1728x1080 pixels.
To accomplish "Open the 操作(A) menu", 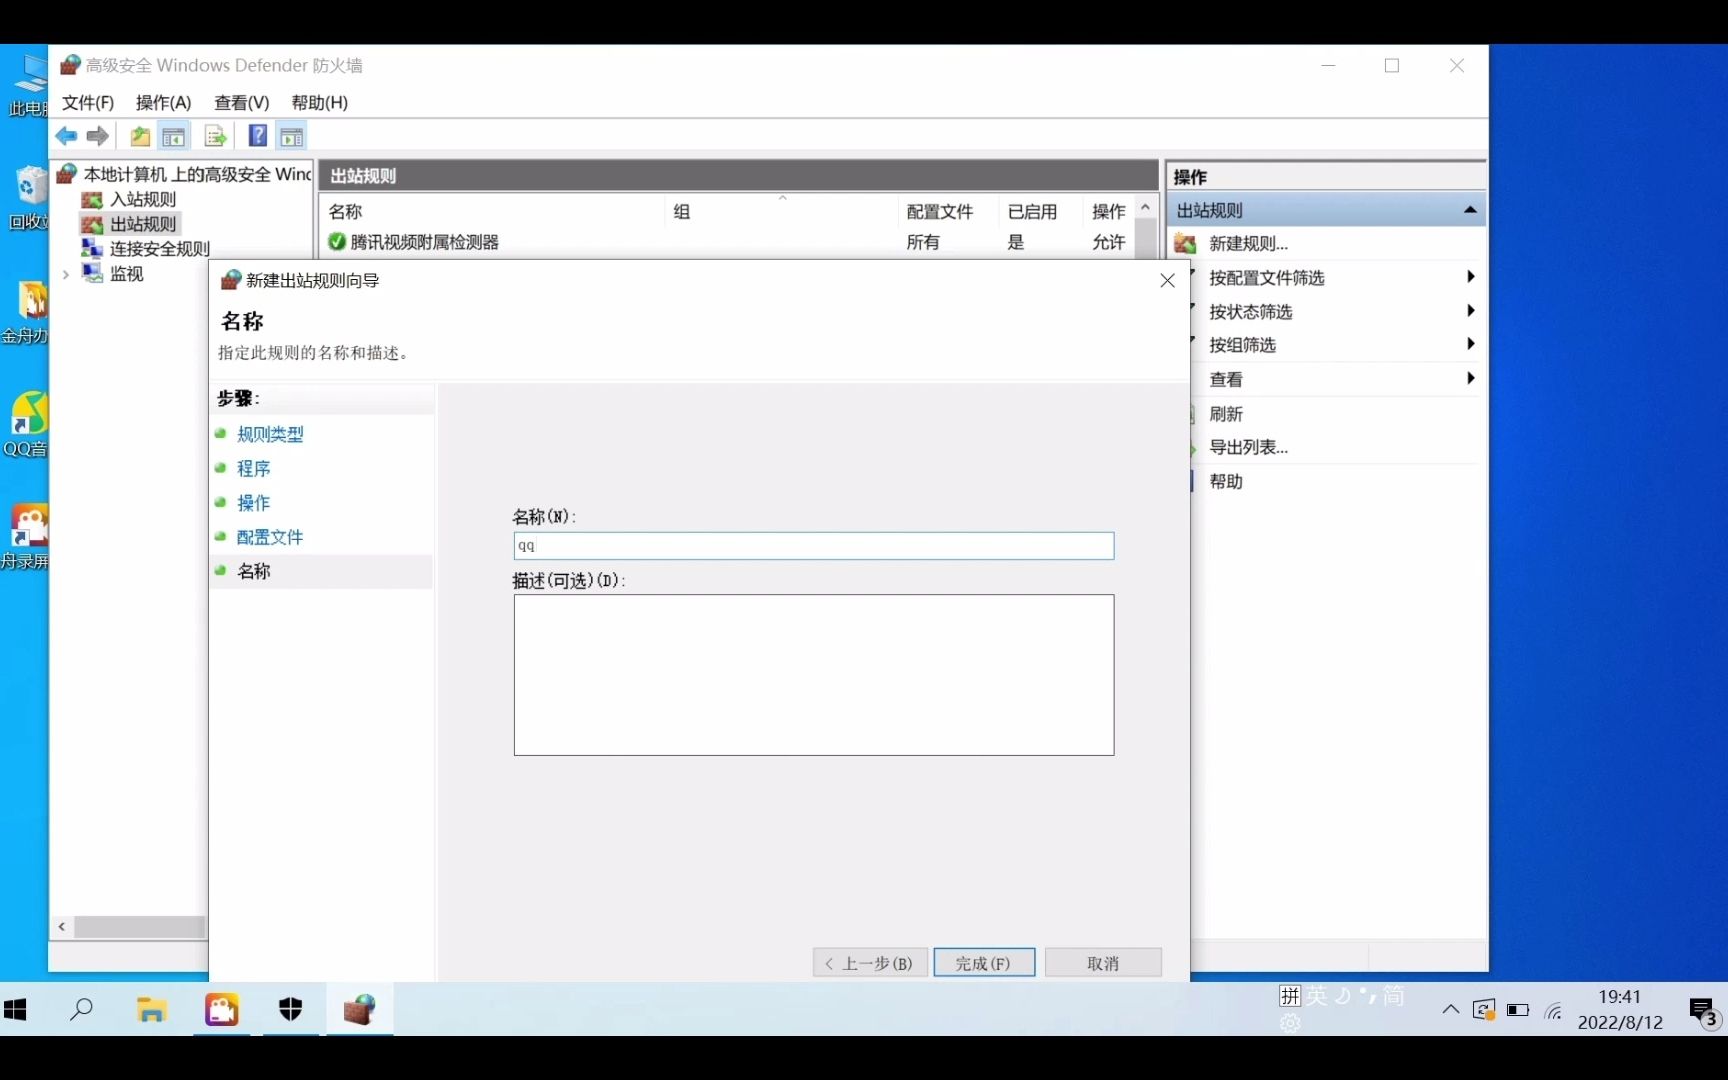I will (x=163, y=102).
